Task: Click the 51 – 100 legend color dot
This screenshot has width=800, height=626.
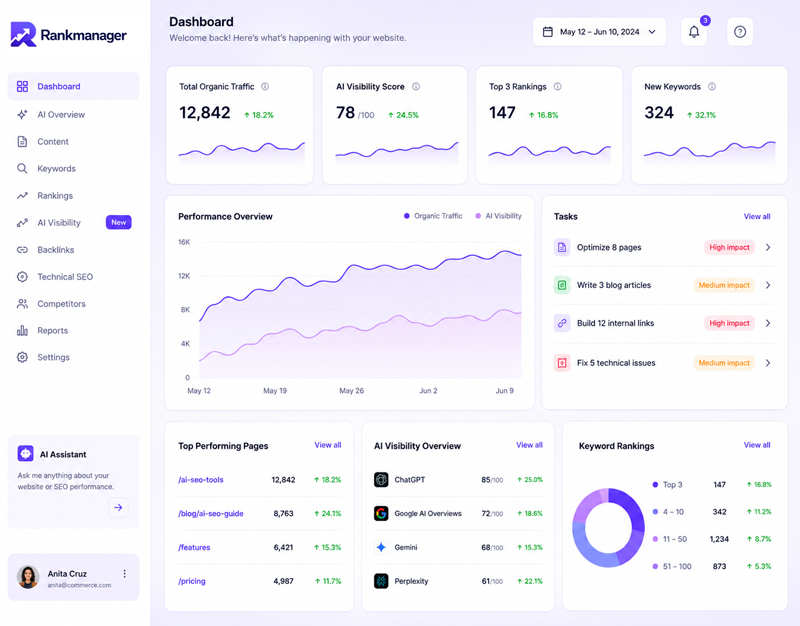Action: point(655,566)
